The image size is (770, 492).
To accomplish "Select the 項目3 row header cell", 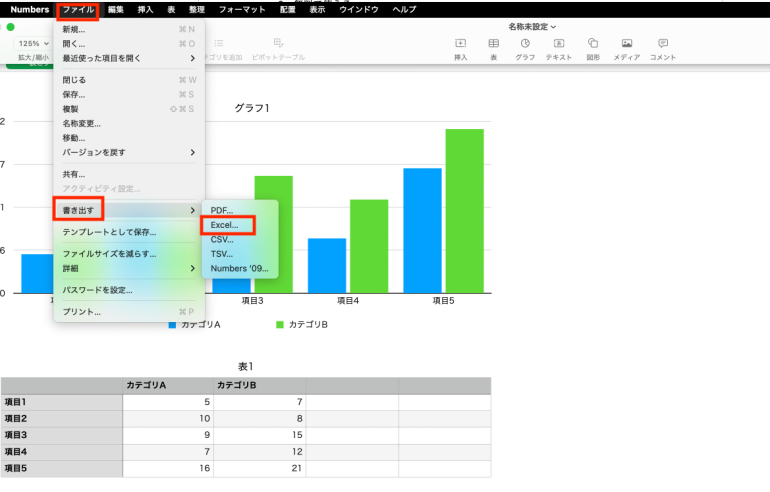I will click(62, 435).
